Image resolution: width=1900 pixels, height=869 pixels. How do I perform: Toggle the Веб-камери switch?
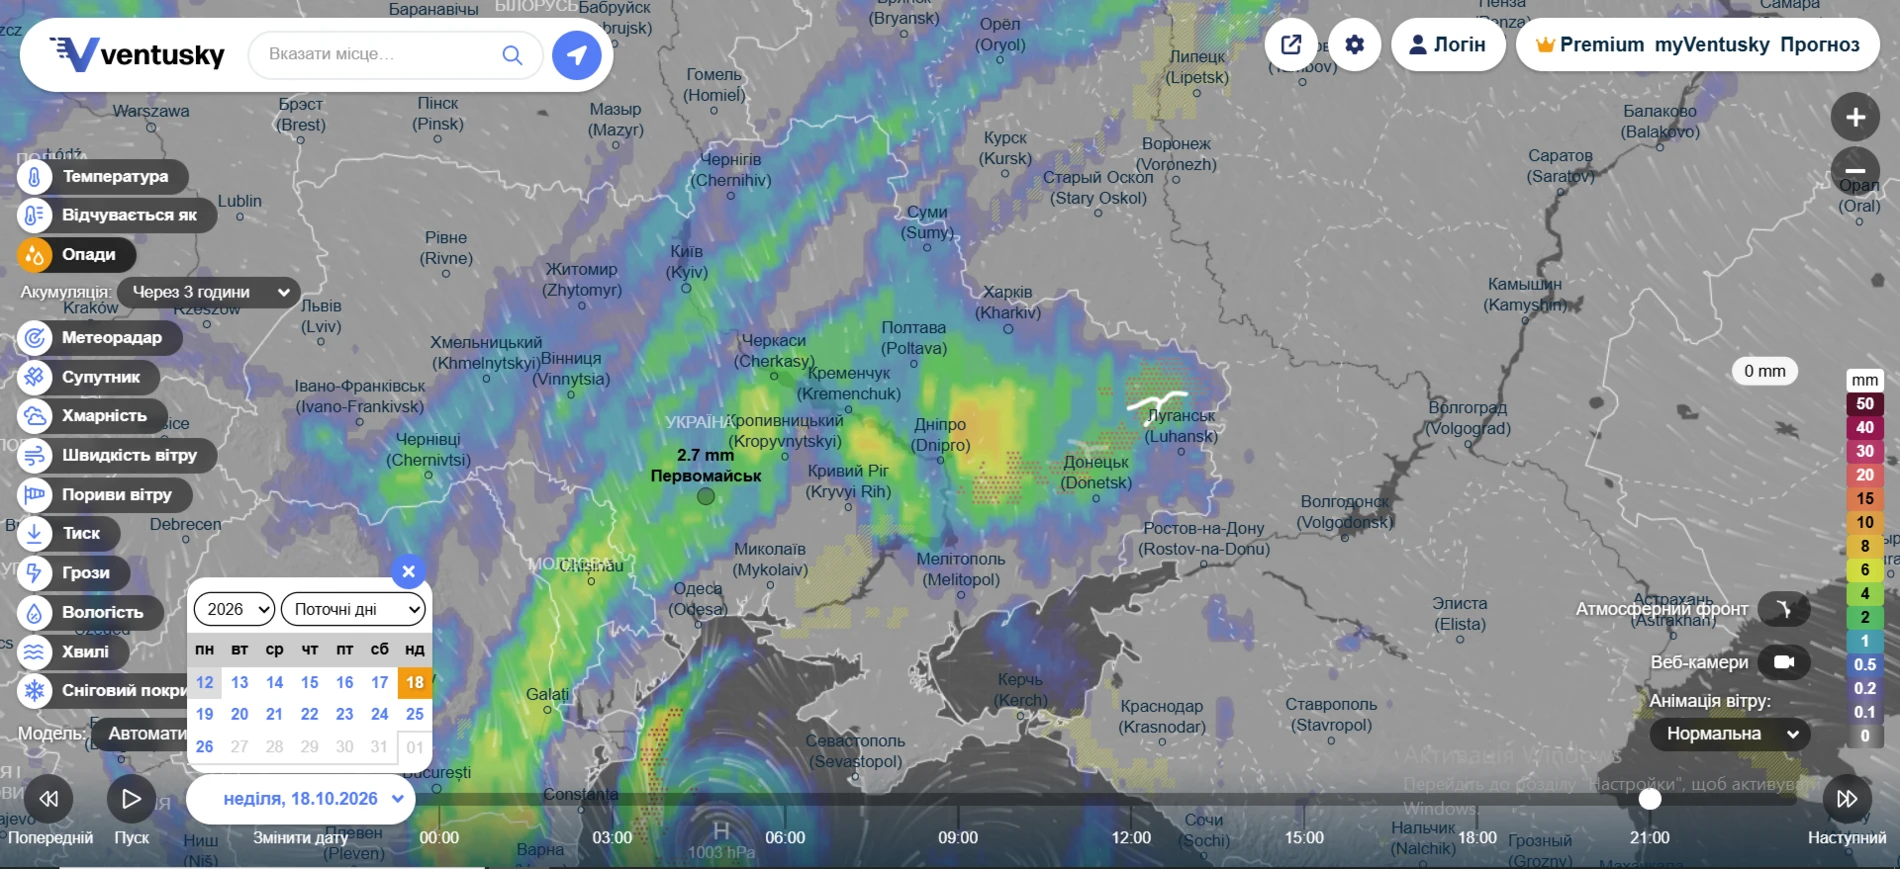pyautogui.click(x=1784, y=662)
